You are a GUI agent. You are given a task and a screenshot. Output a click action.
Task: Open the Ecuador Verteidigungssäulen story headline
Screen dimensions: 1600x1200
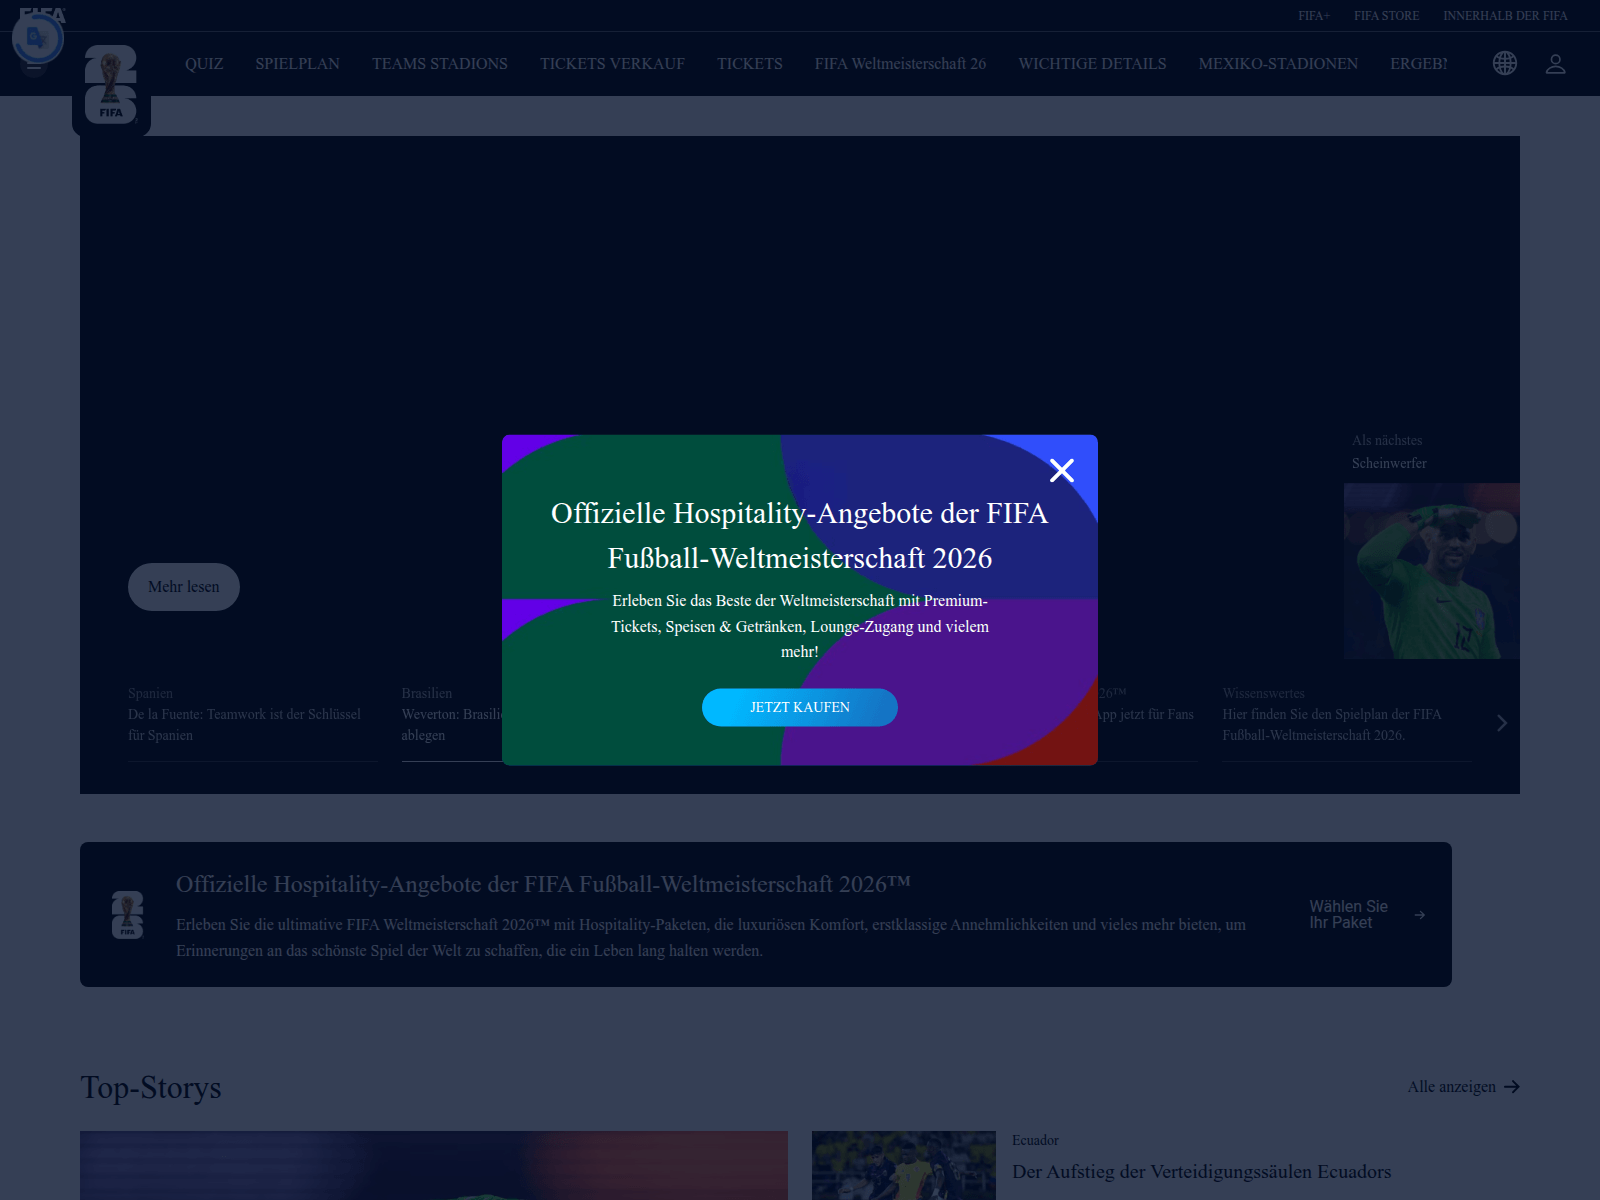point(1201,1172)
